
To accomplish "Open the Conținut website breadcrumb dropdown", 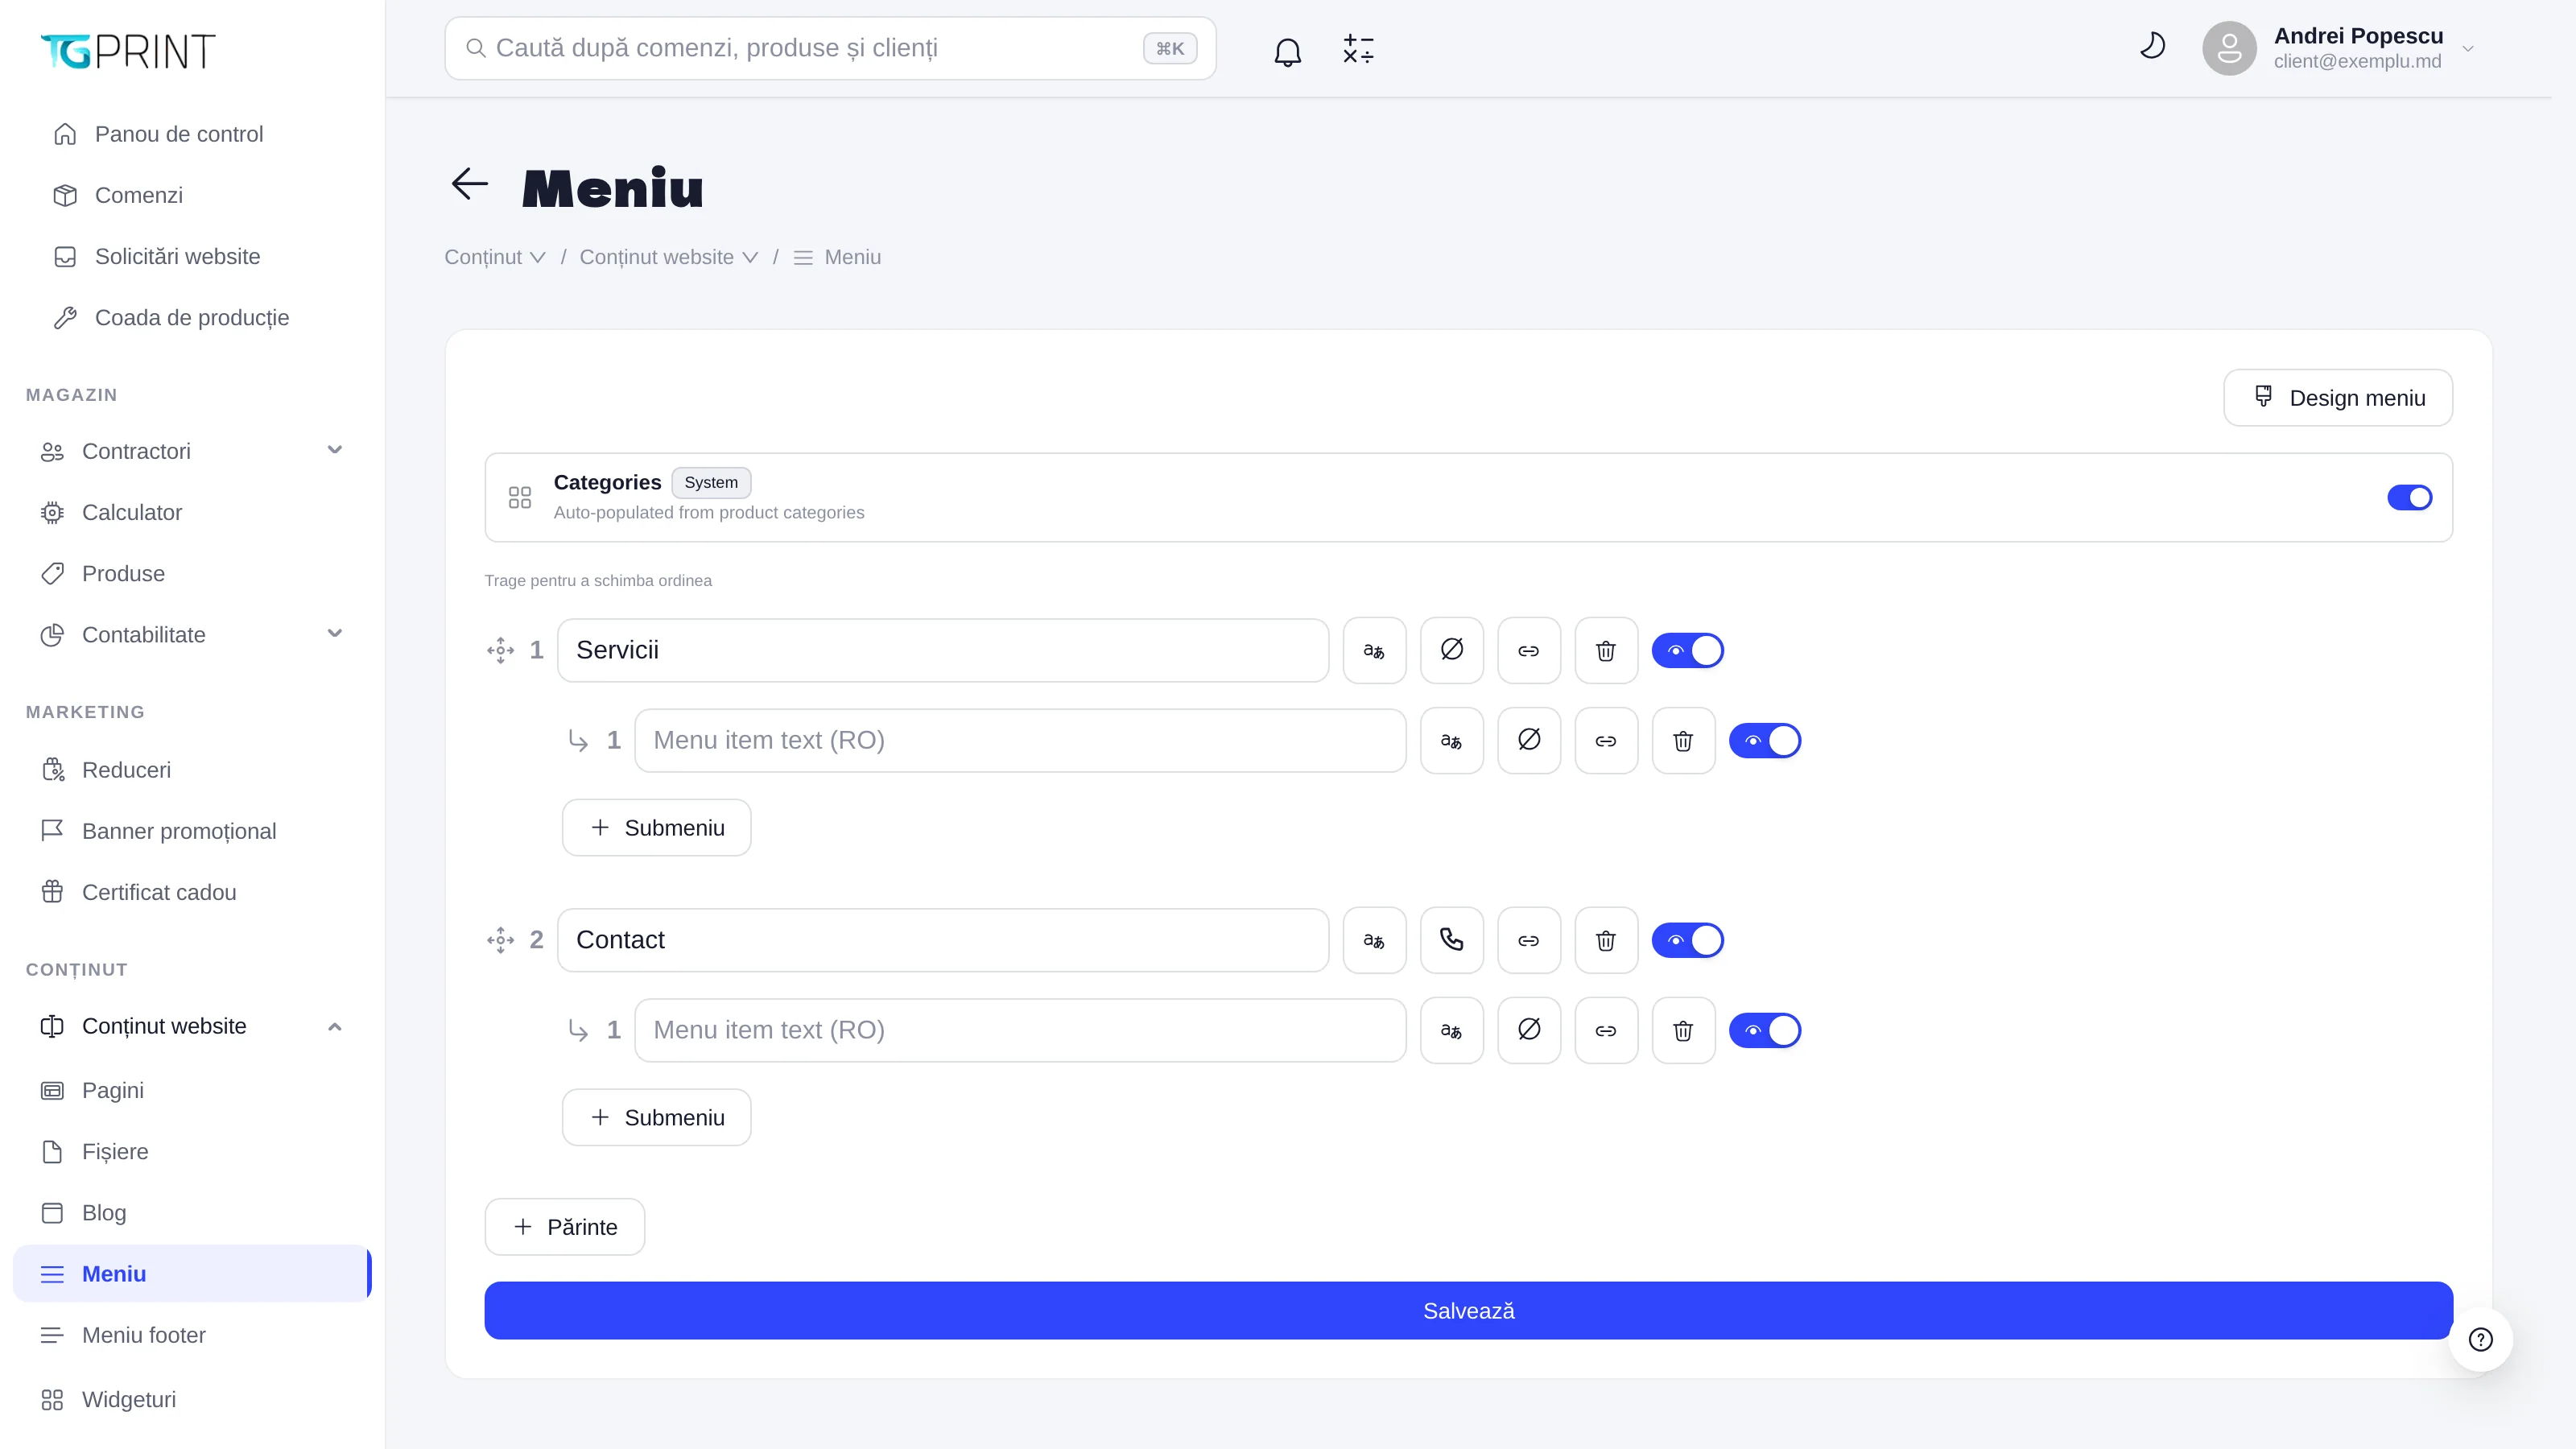I will pos(669,257).
